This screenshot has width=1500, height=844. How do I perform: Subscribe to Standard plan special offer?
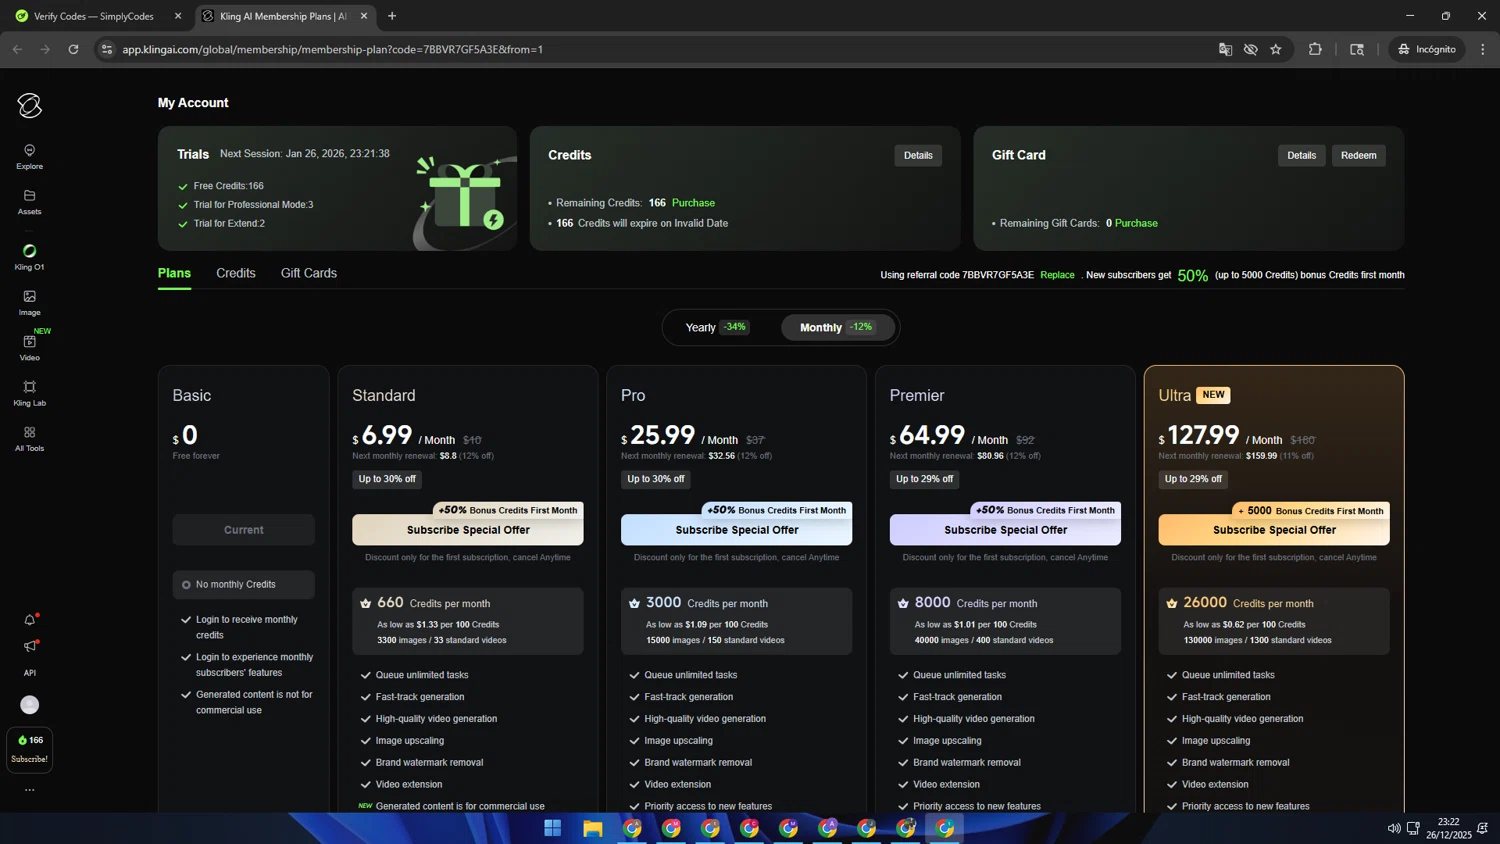[x=468, y=530]
